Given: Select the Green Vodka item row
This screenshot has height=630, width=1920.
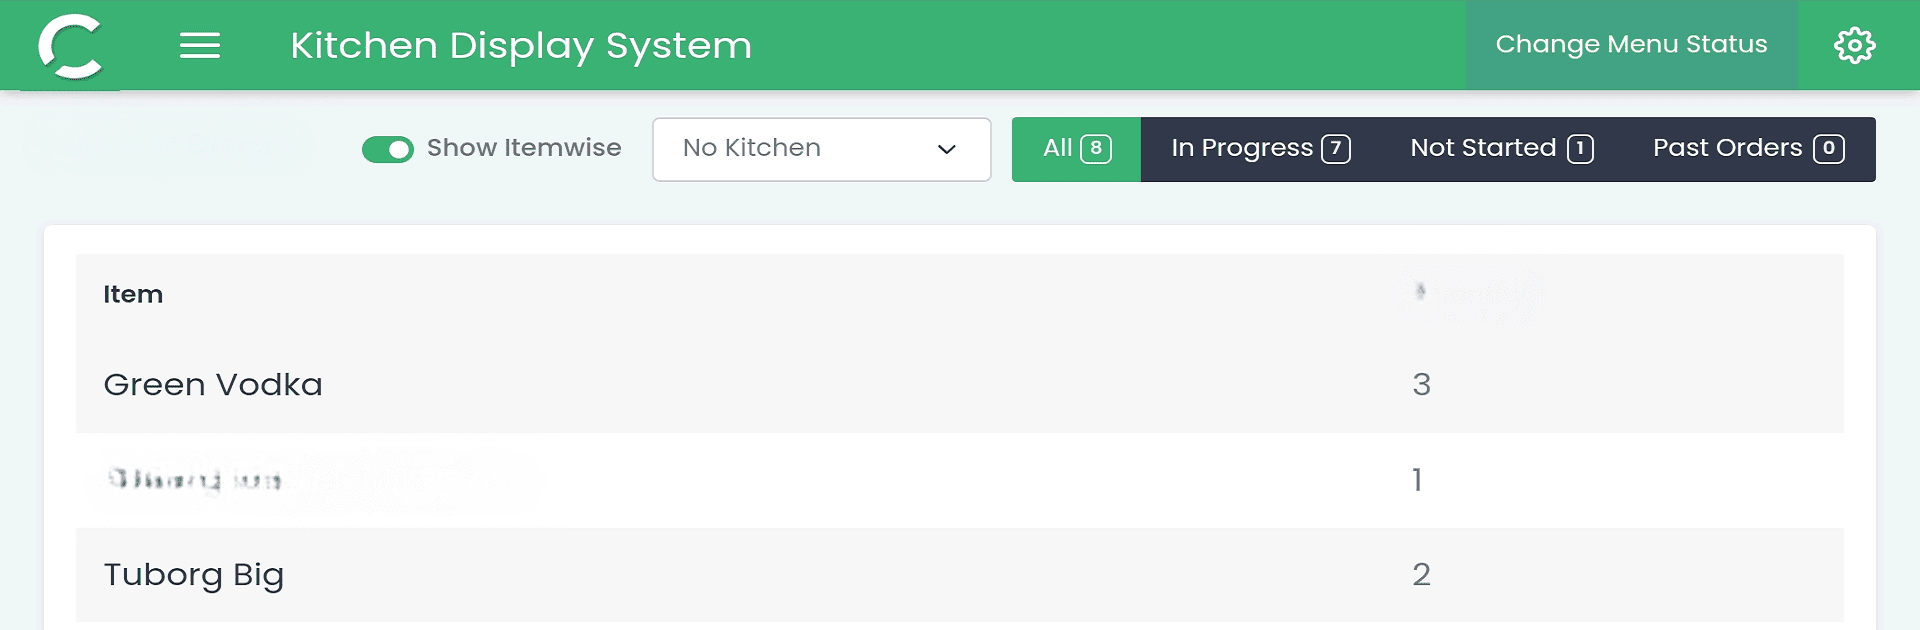Looking at the screenshot, I should tap(960, 385).
